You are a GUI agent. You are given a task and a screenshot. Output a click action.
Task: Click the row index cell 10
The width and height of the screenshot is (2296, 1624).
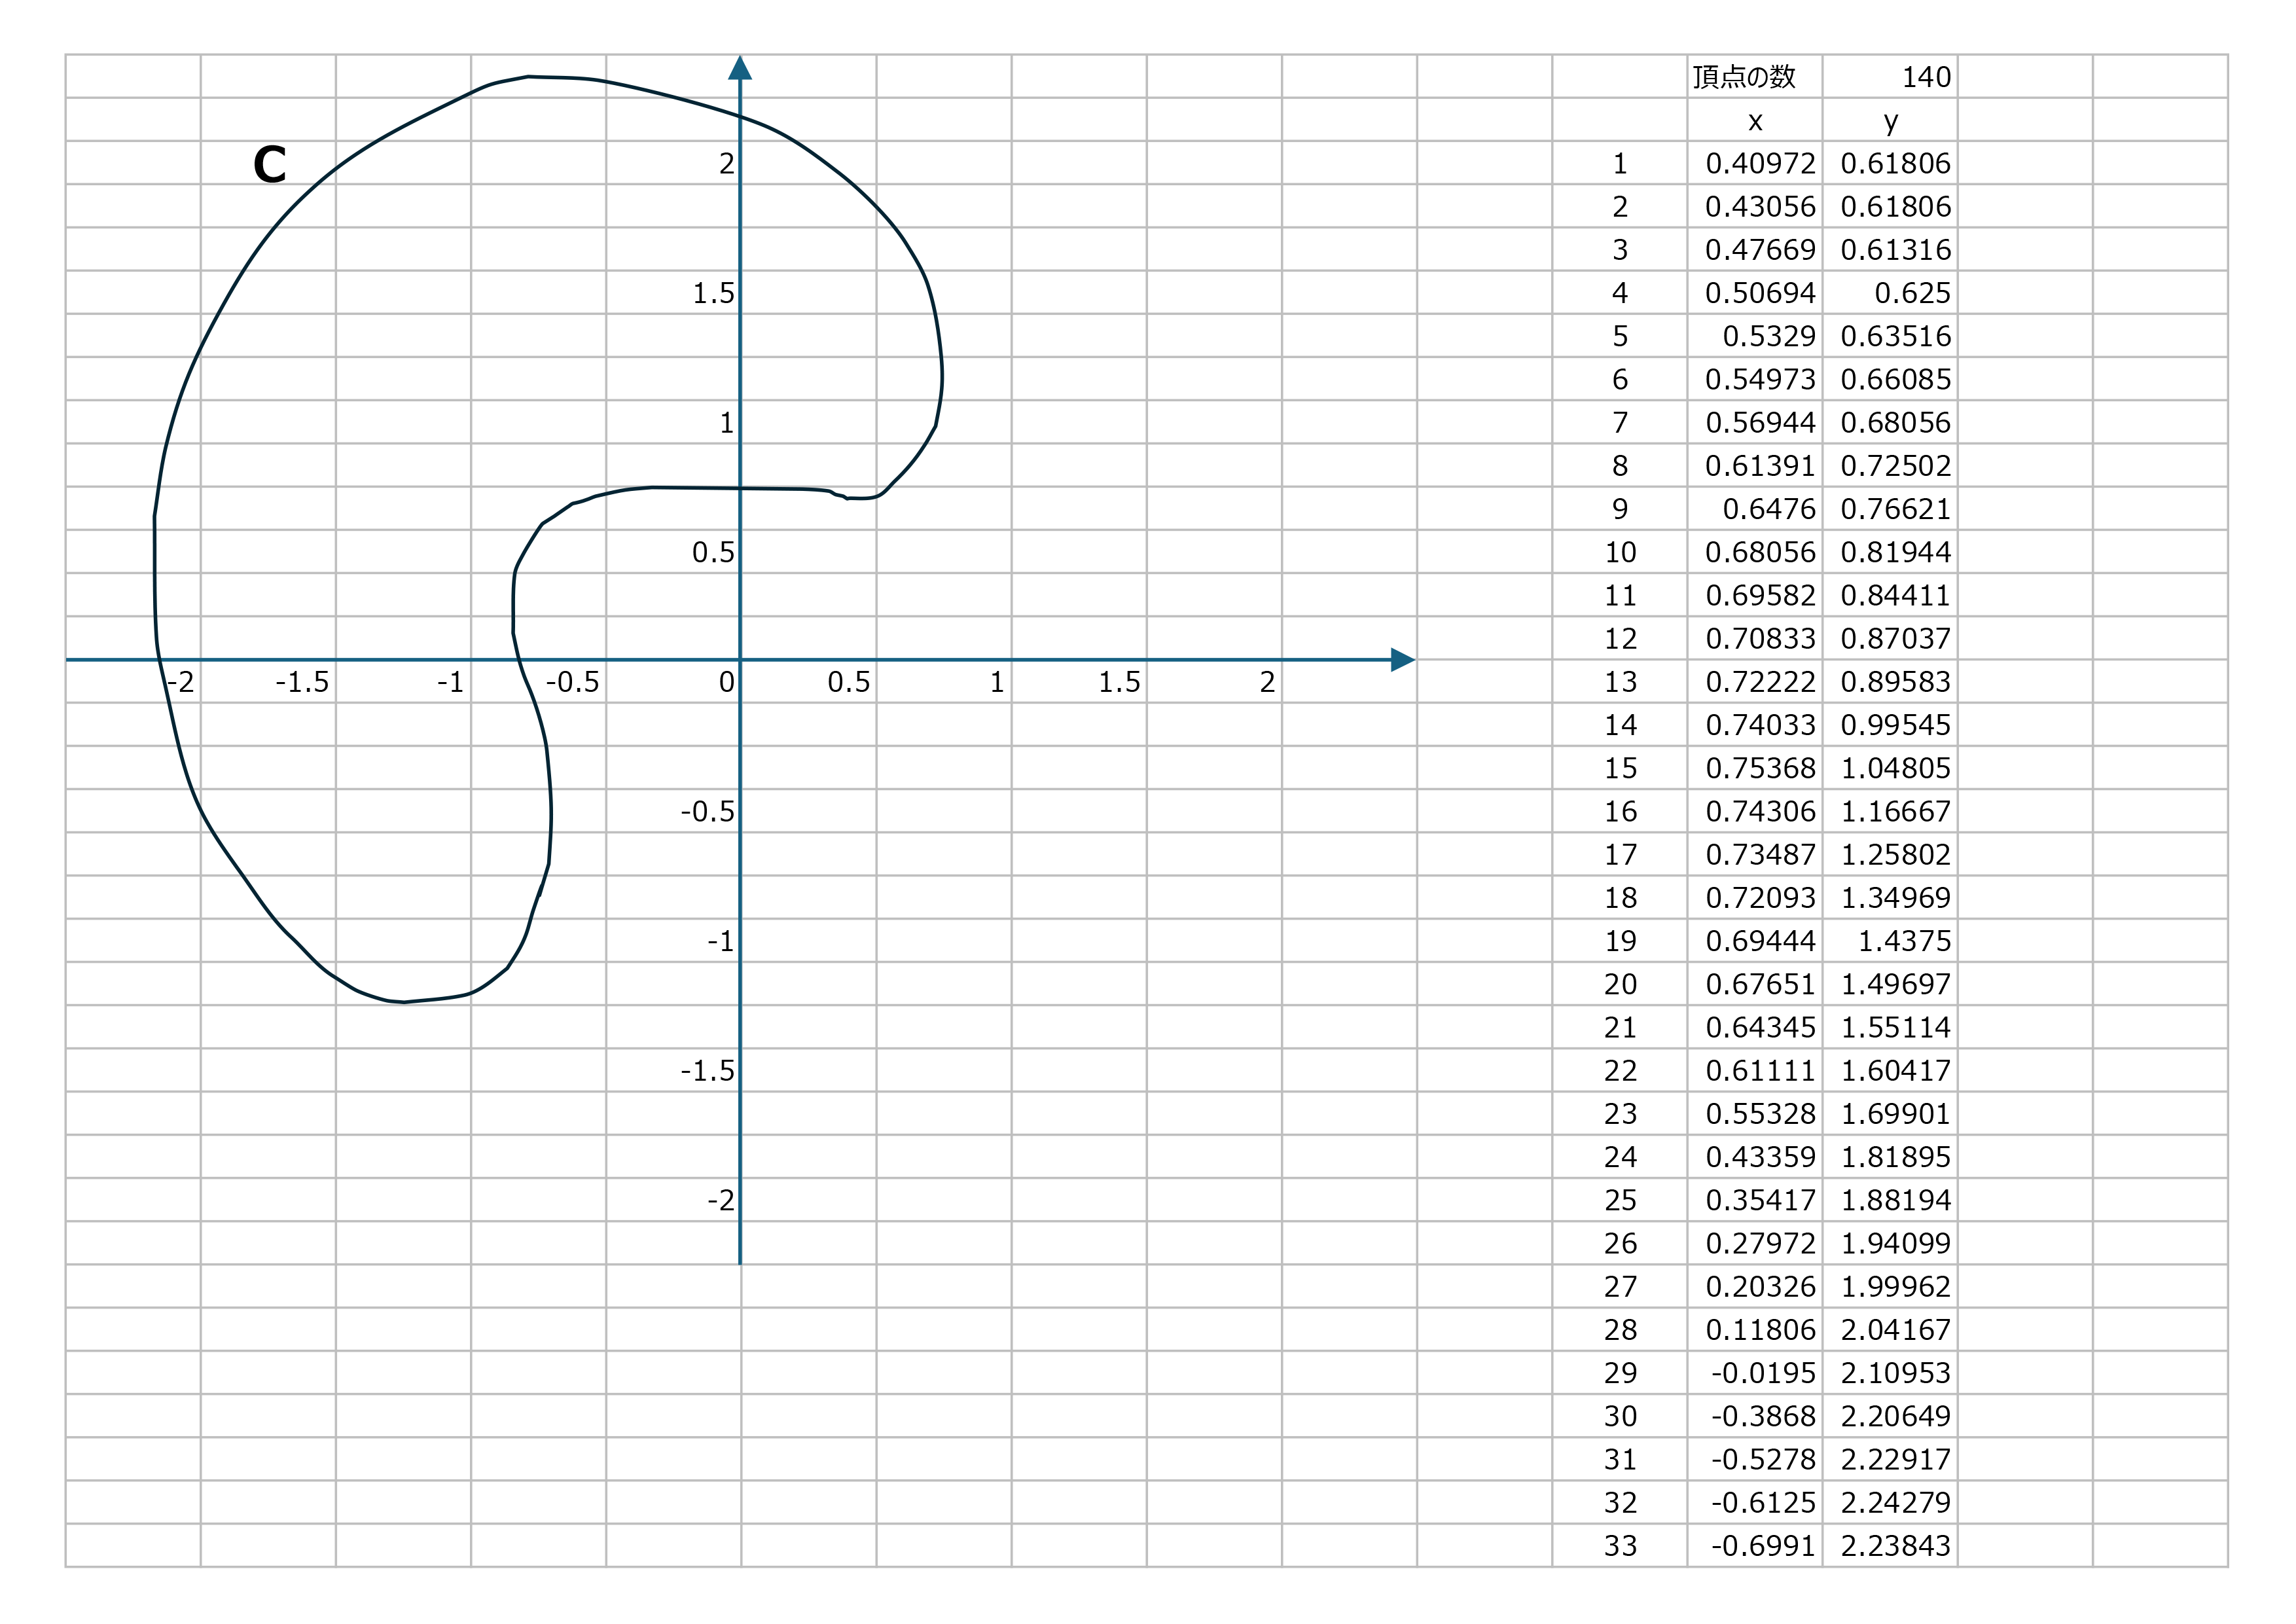click(1620, 552)
